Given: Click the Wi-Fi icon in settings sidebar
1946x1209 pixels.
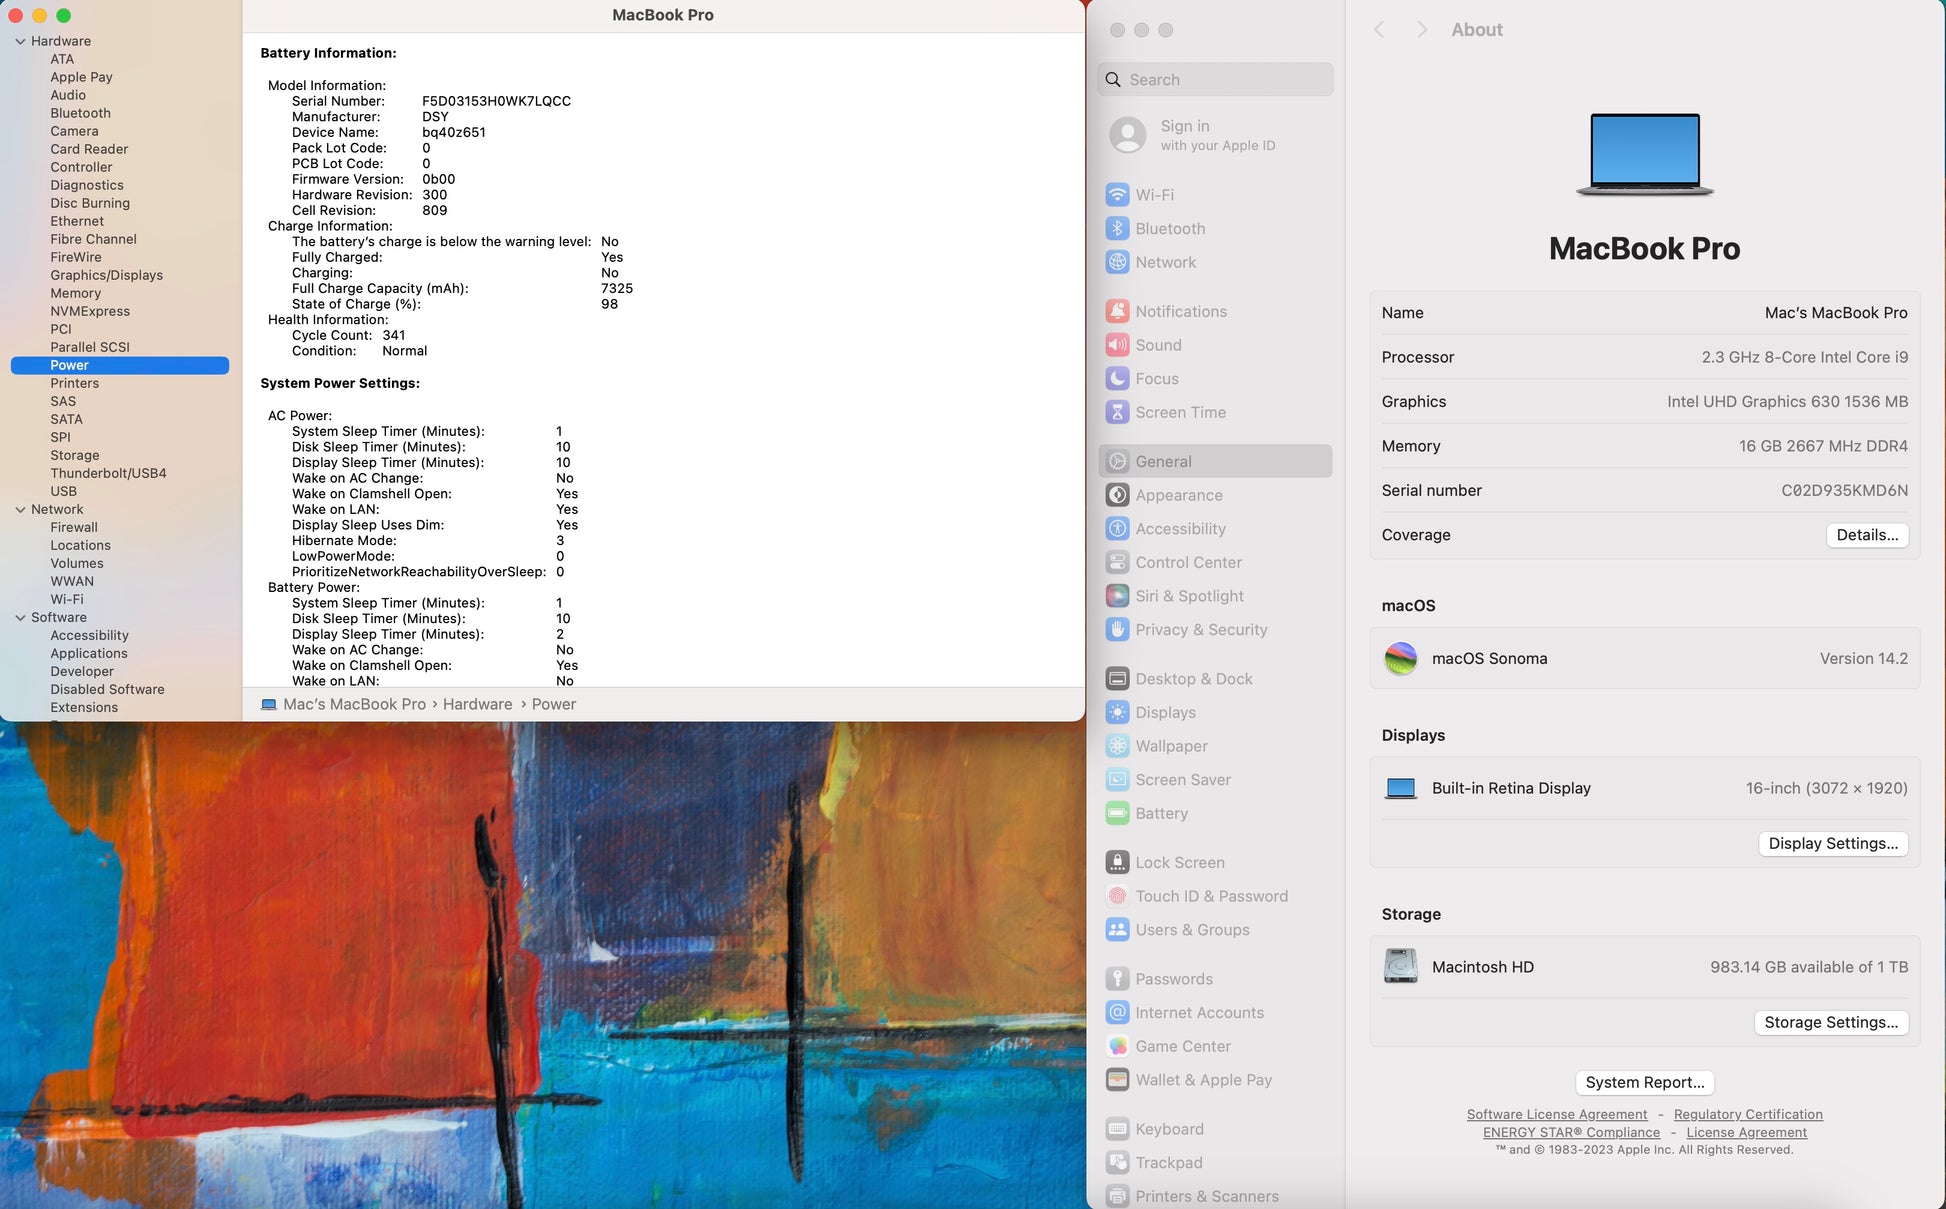Looking at the screenshot, I should coord(1117,195).
